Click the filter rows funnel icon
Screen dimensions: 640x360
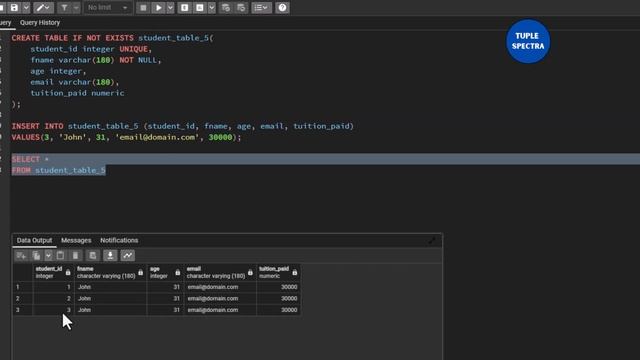pyautogui.click(x=64, y=7)
